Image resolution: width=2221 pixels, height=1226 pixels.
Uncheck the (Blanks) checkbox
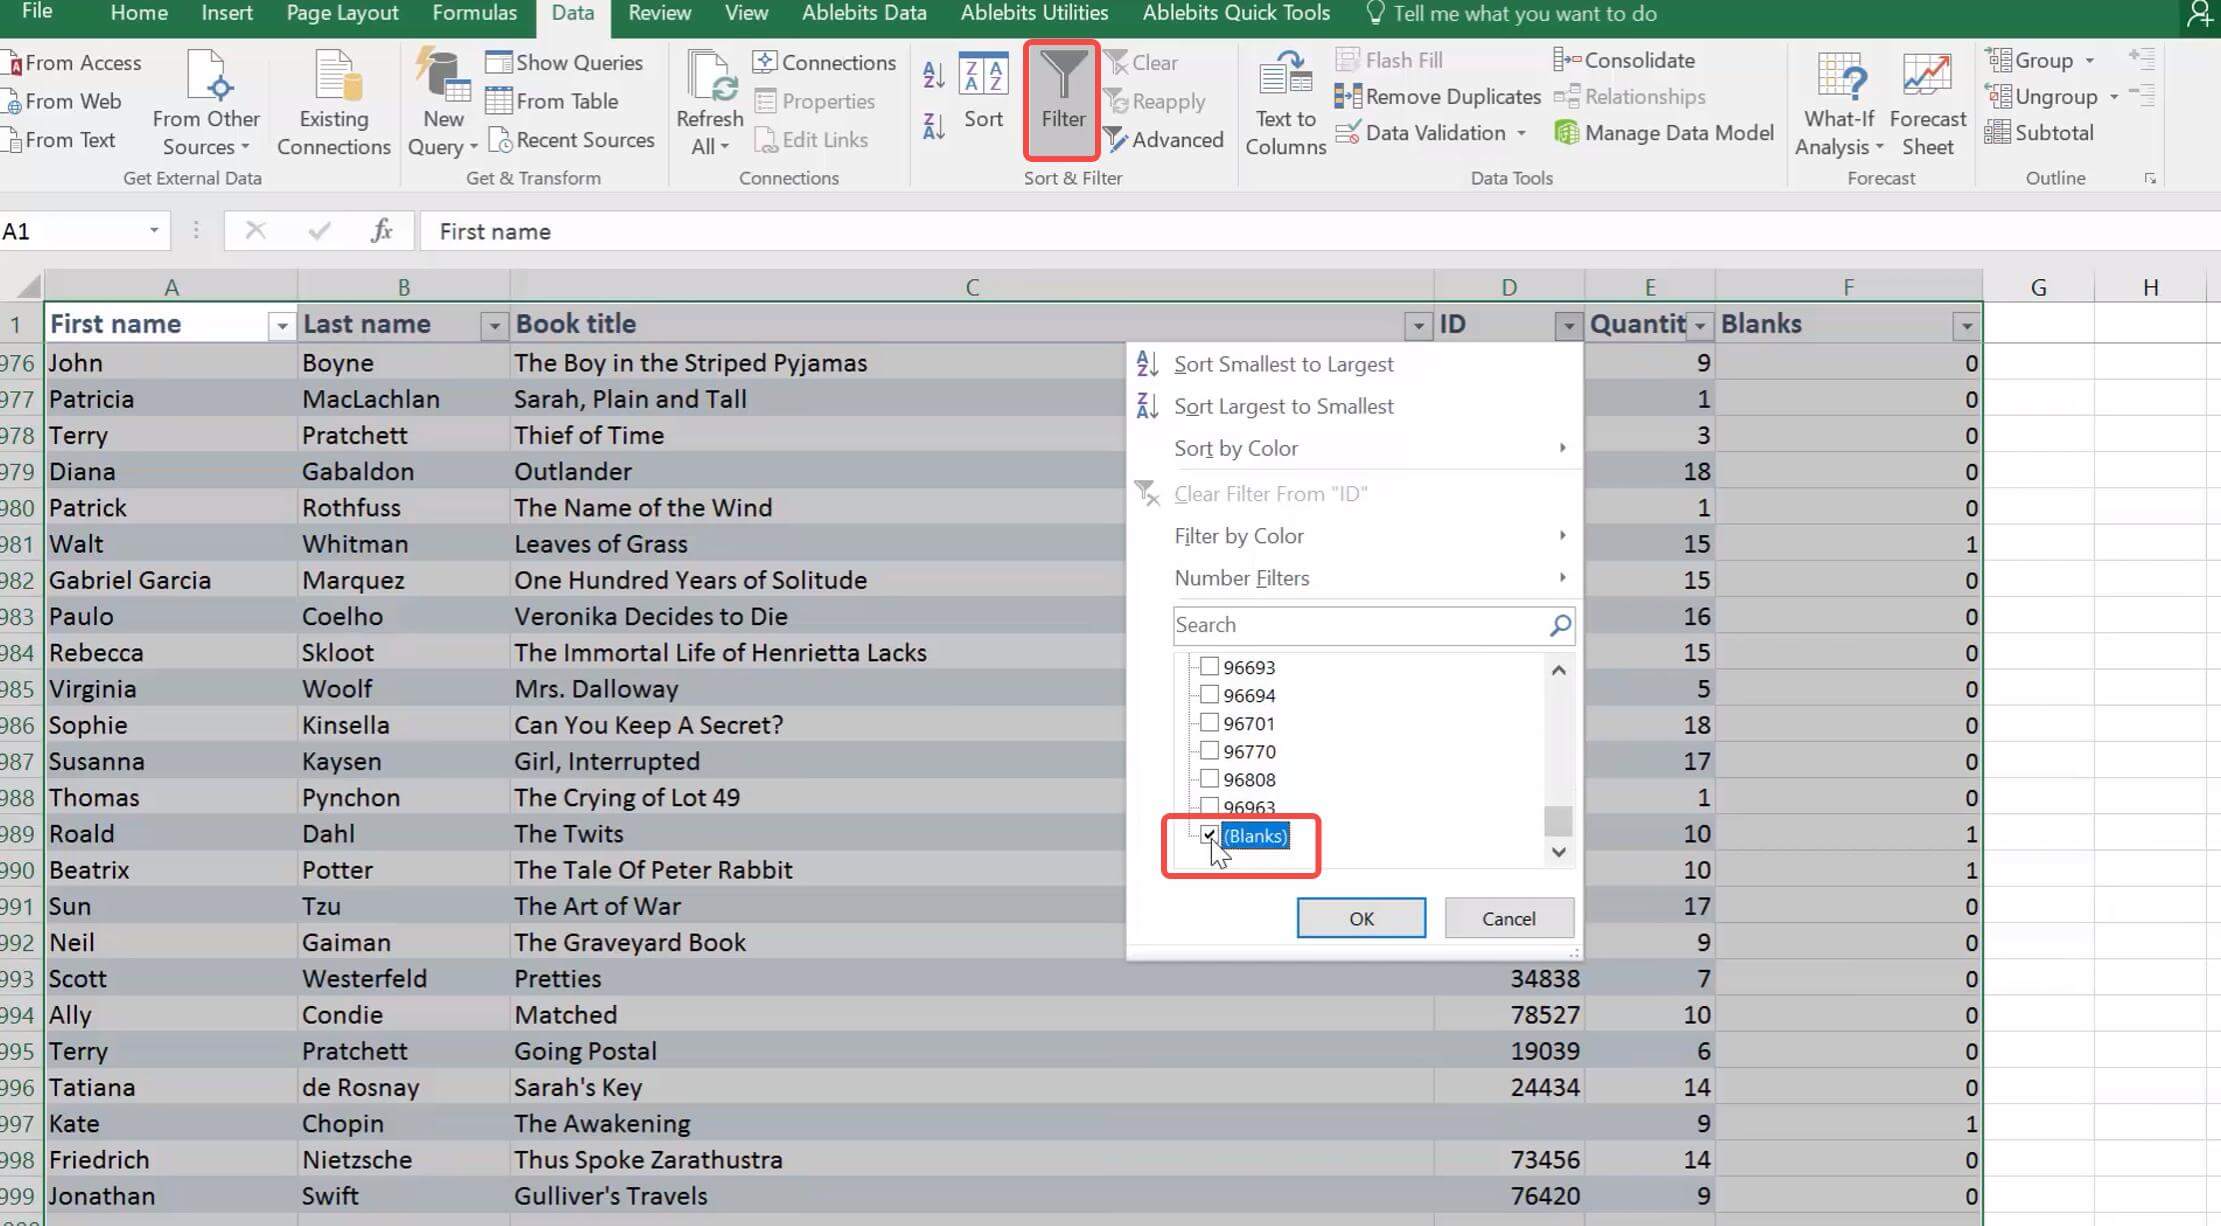1209,835
